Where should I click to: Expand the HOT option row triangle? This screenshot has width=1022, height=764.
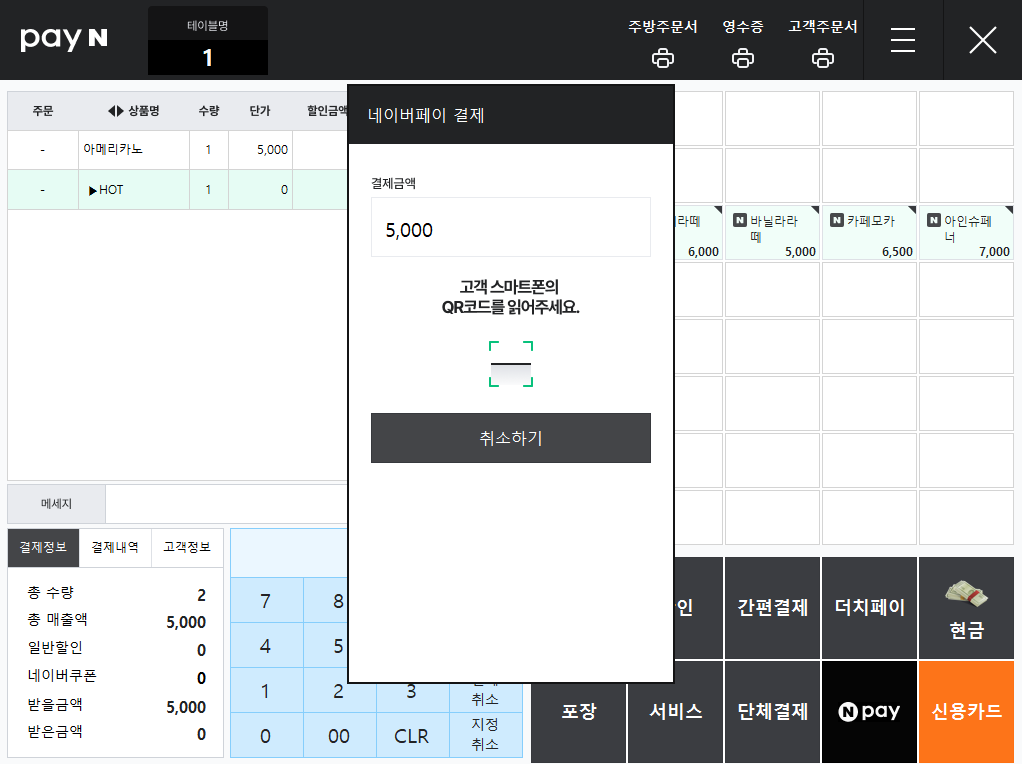(x=93, y=190)
